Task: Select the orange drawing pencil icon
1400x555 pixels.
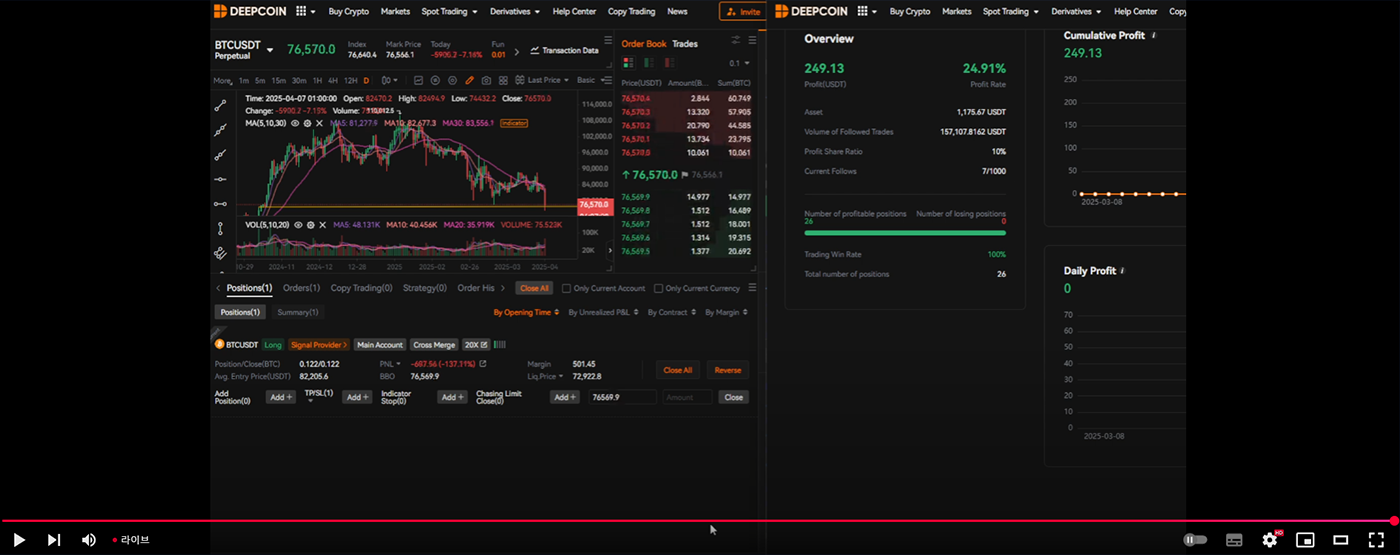Action: click(469, 80)
